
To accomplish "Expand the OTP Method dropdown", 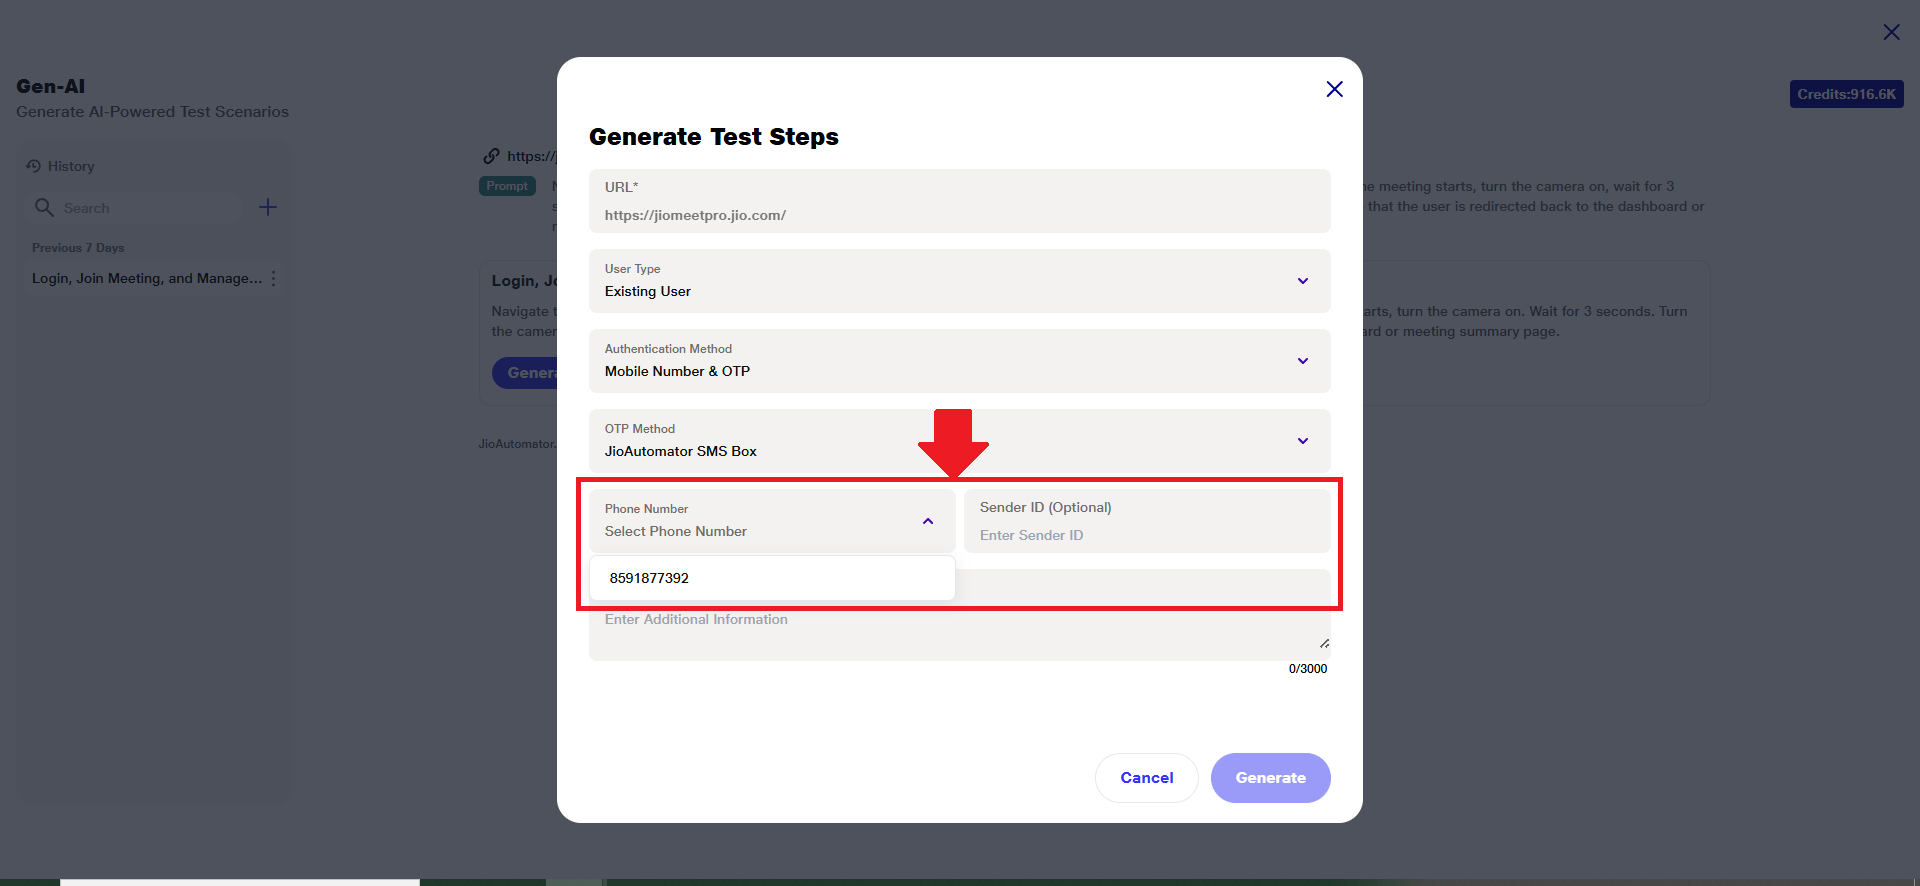I will [1302, 441].
